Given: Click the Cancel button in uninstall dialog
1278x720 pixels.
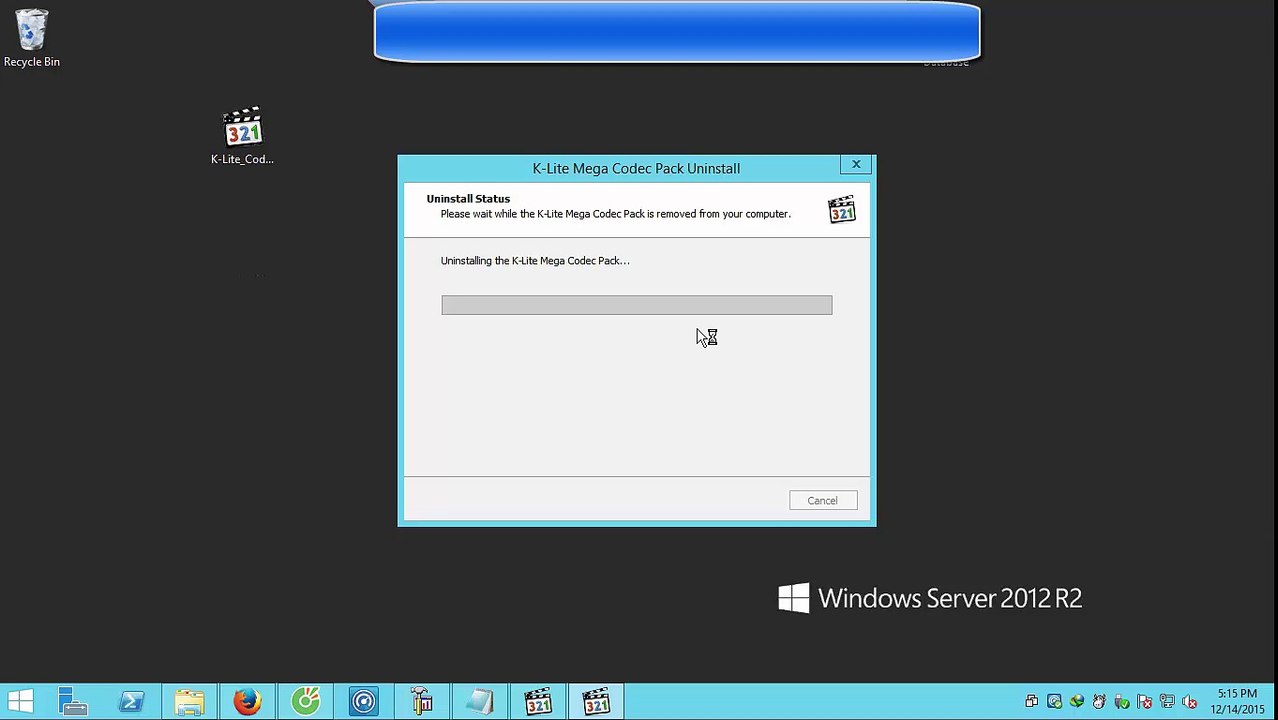Looking at the screenshot, I should click(823, 501).
